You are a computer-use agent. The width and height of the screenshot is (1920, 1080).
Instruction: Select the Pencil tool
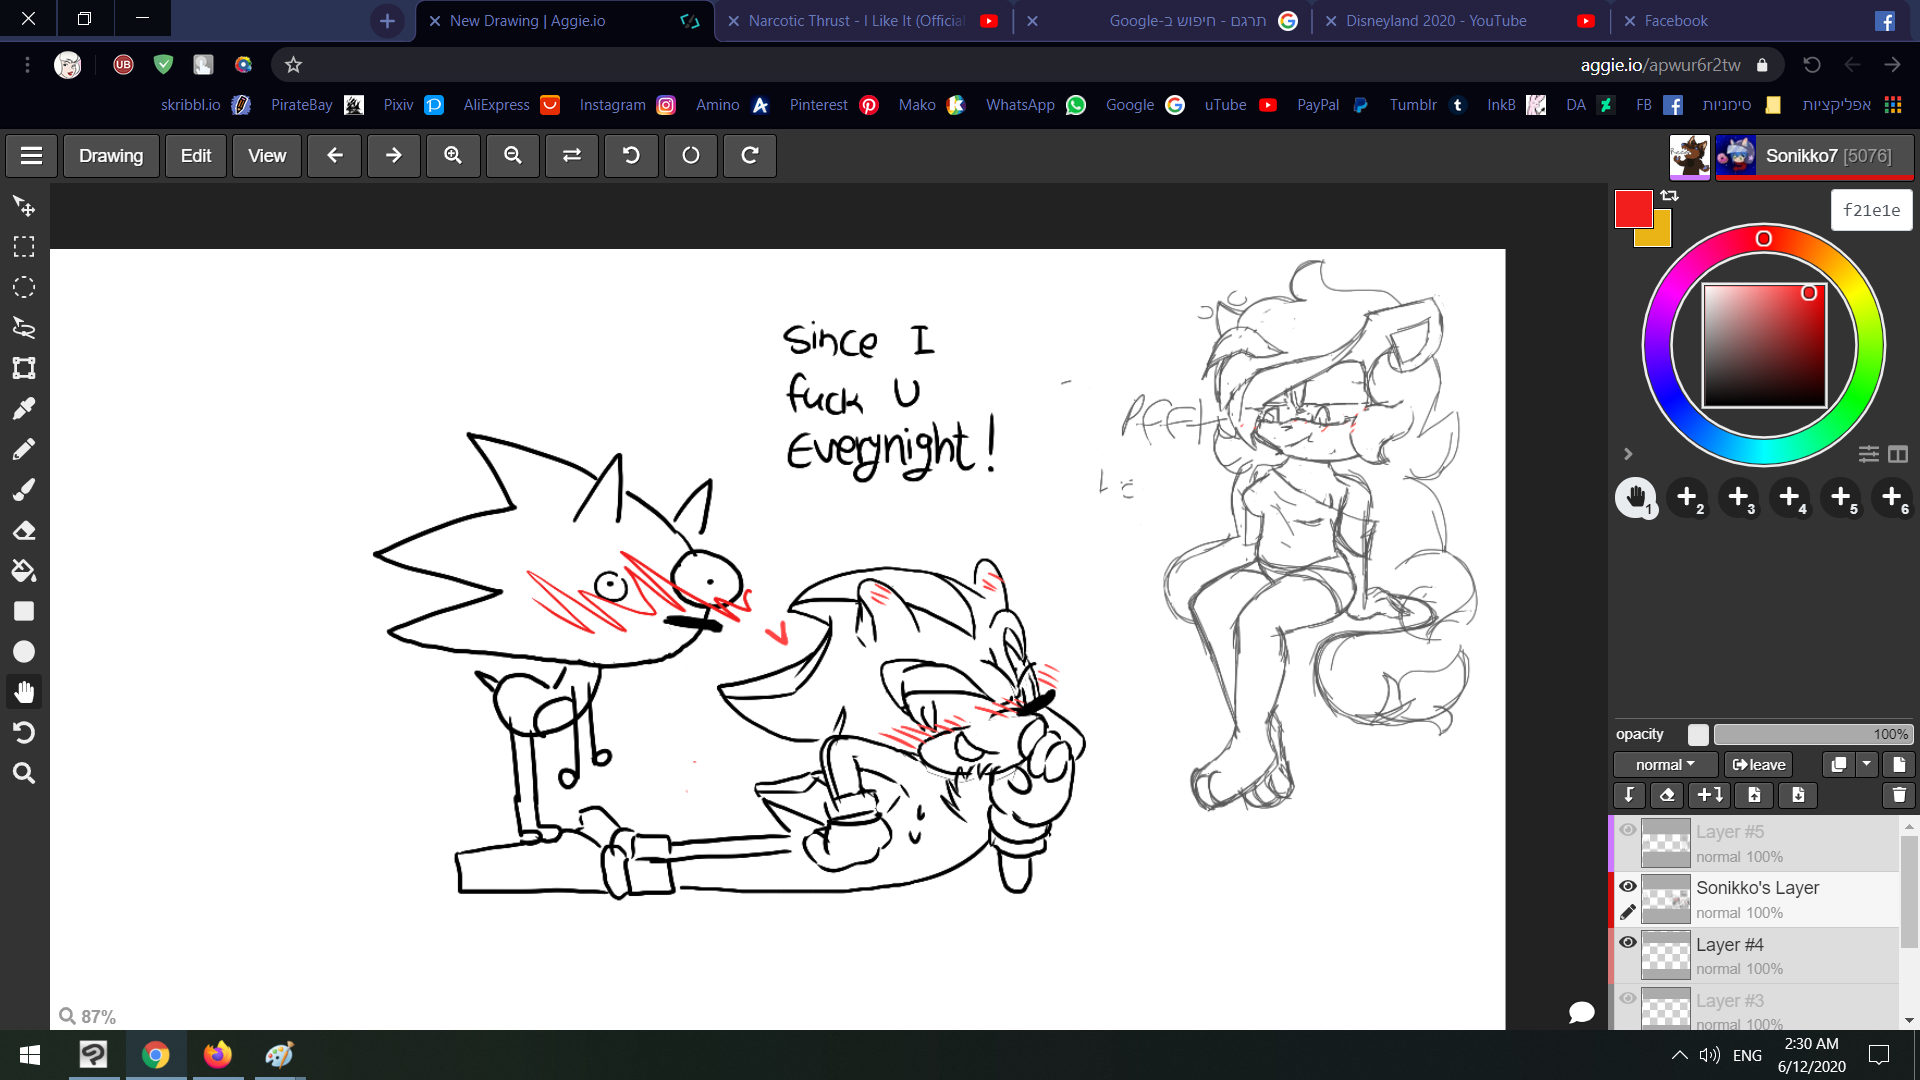24,449
